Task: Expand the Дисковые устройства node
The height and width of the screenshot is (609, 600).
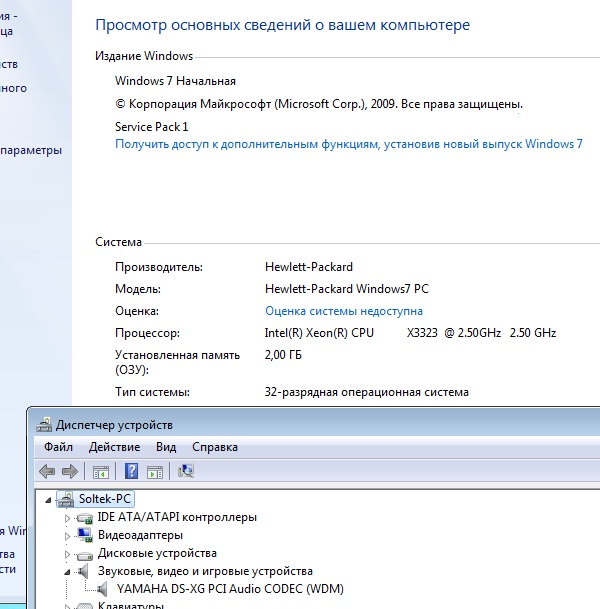Action: click(67, 554)
